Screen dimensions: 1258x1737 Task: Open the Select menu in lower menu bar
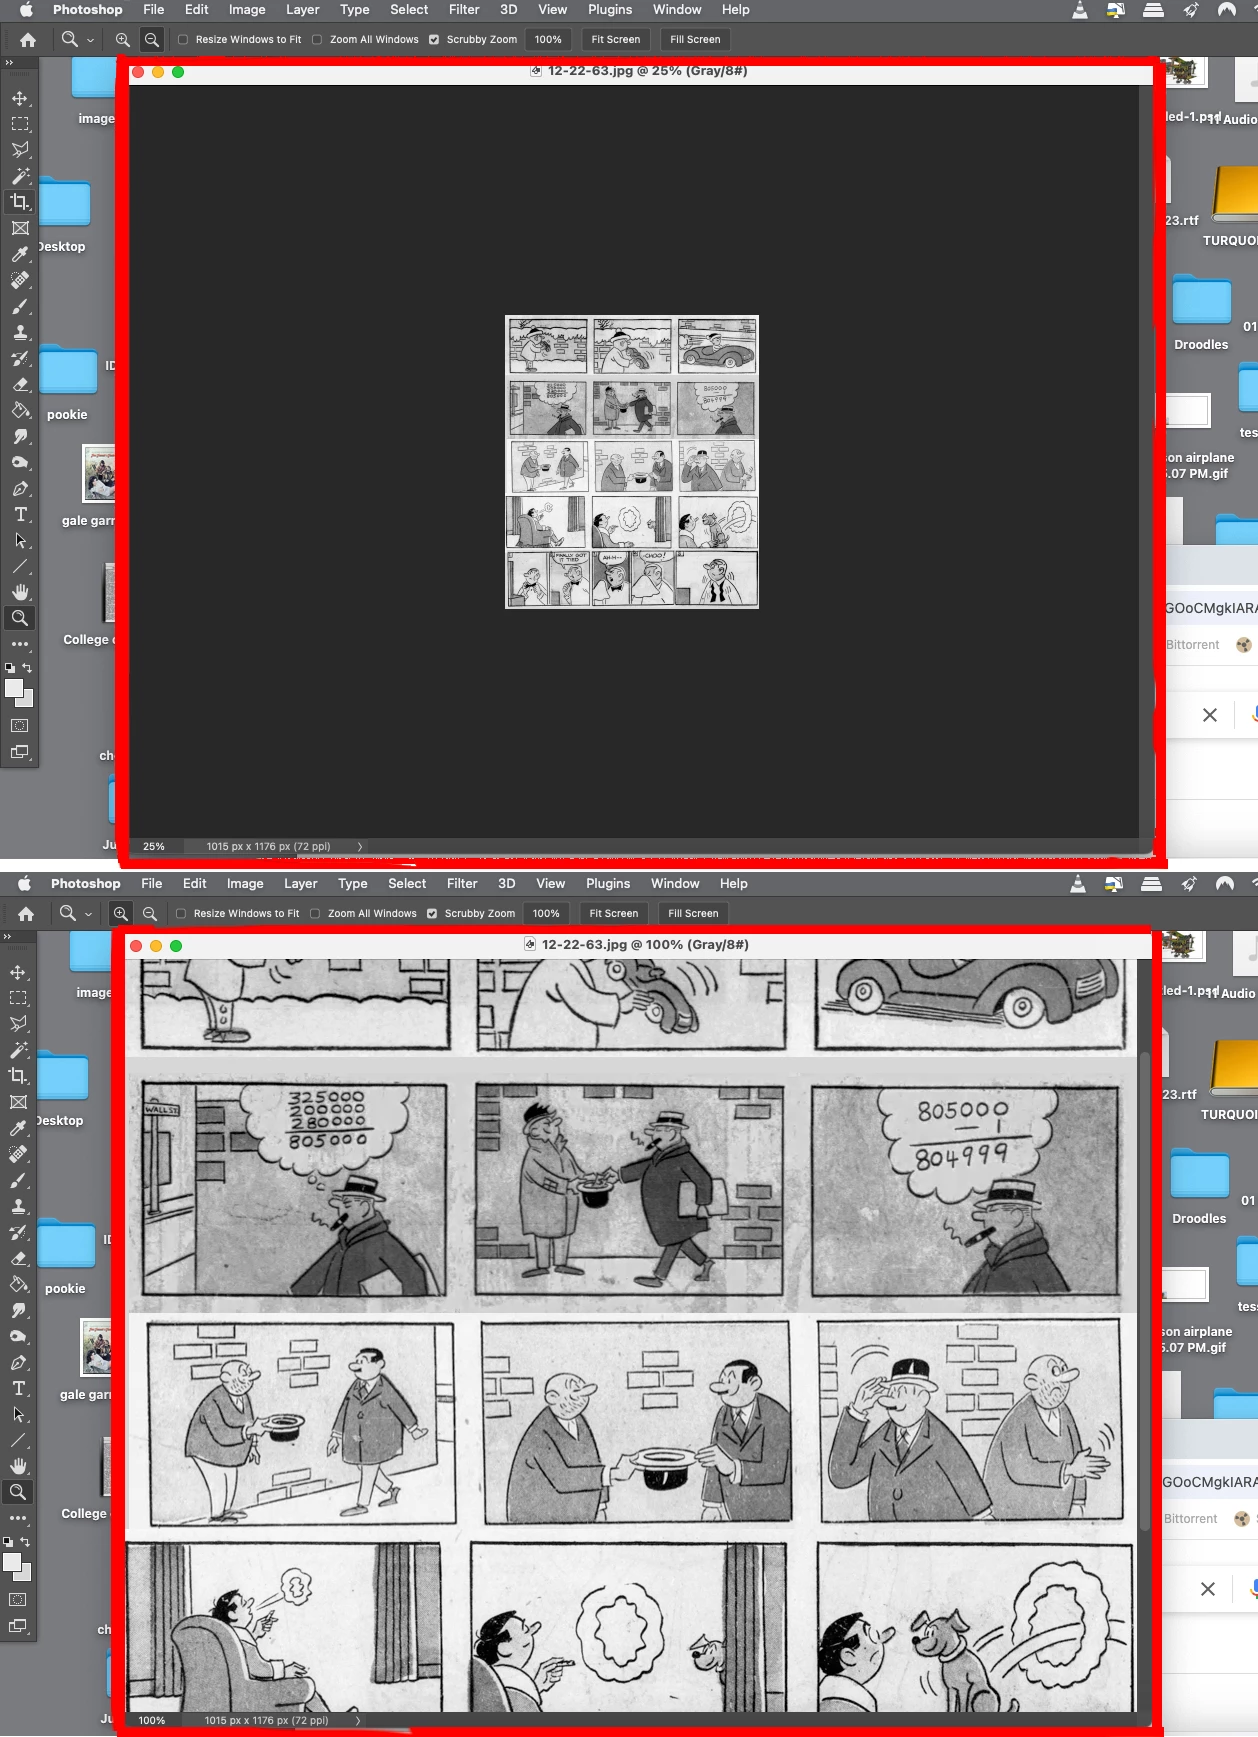[x=407, y=884]
